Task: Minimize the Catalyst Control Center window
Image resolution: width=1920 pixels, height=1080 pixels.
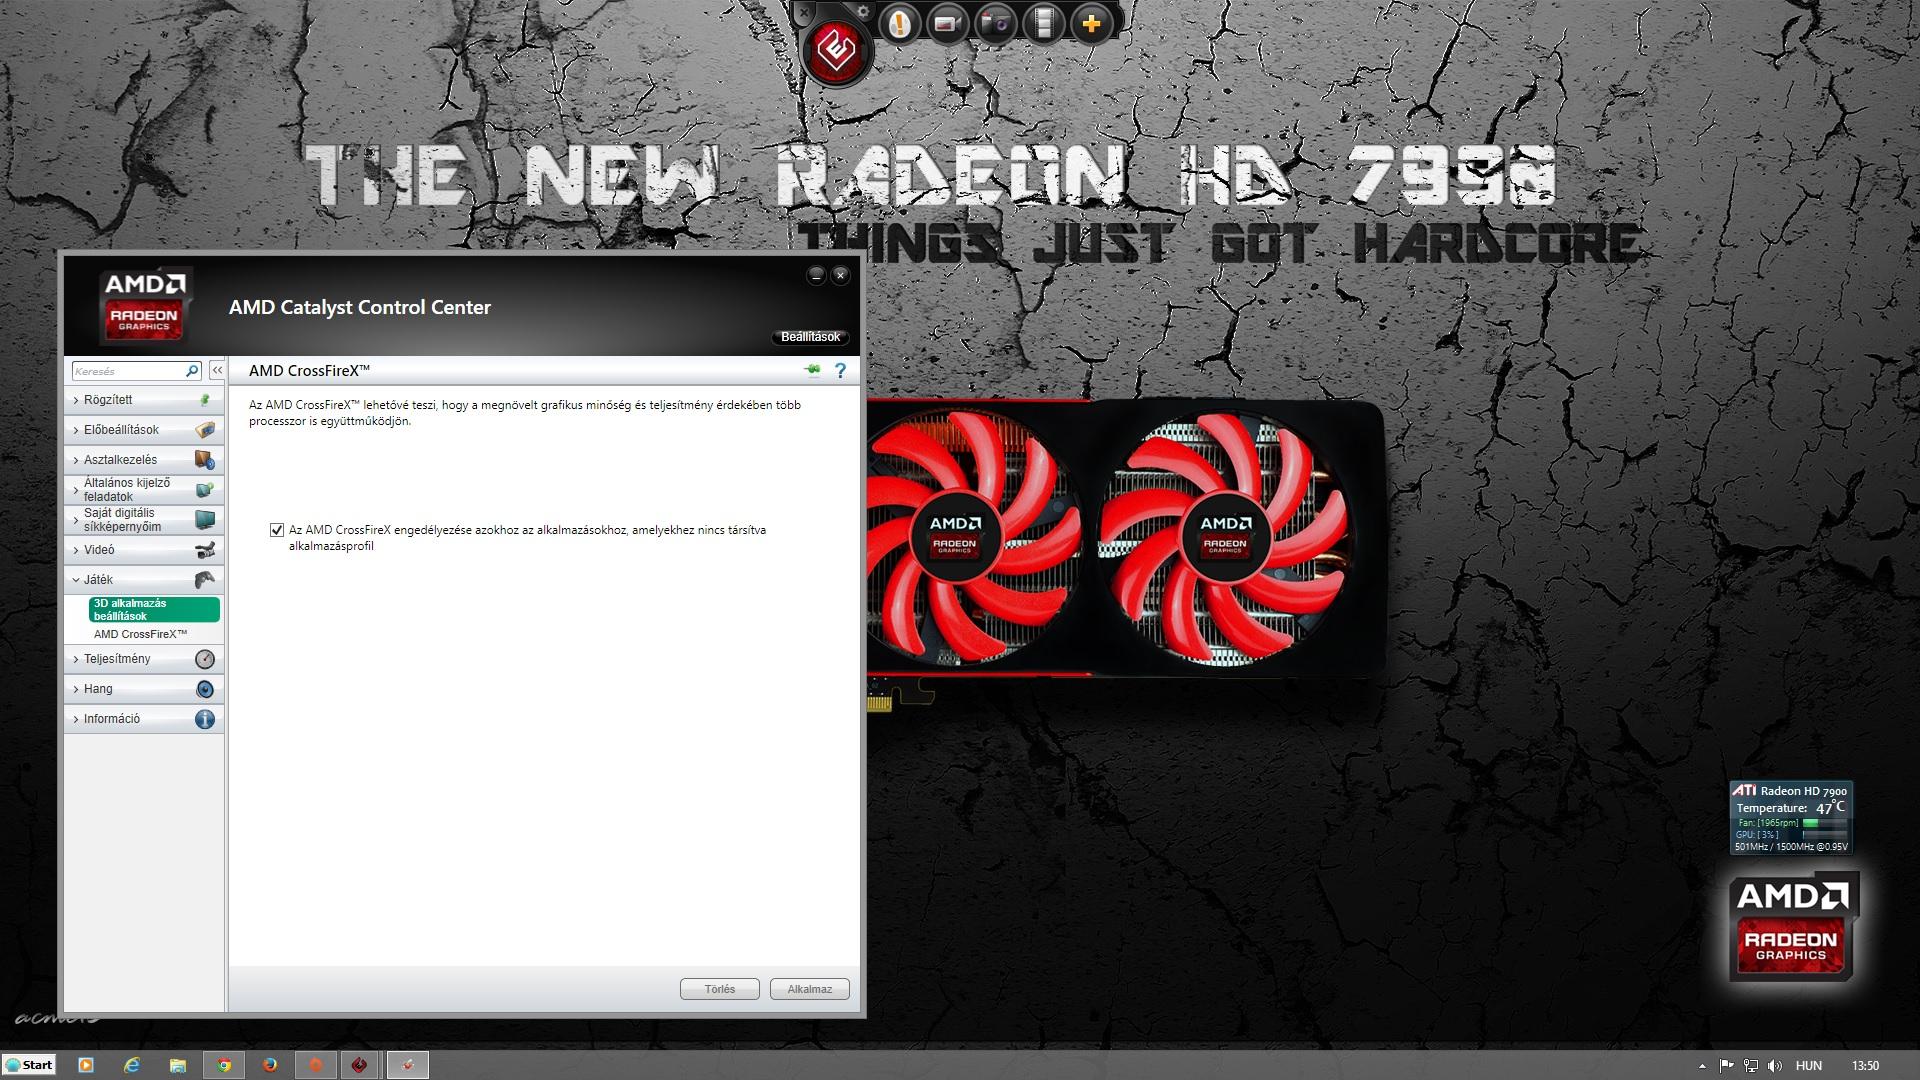Action: click(x=816, y=275)
